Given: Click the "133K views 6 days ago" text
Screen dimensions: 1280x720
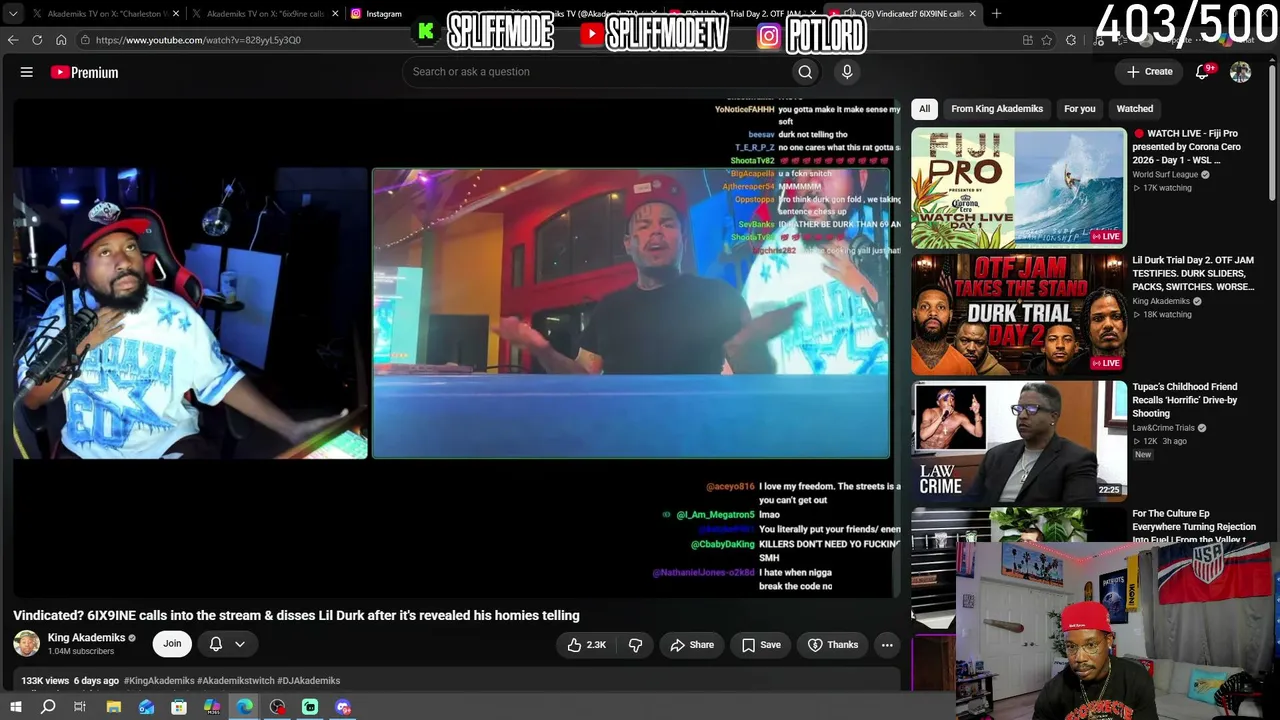Looking at the screenshot, I should tap(70, 681).
